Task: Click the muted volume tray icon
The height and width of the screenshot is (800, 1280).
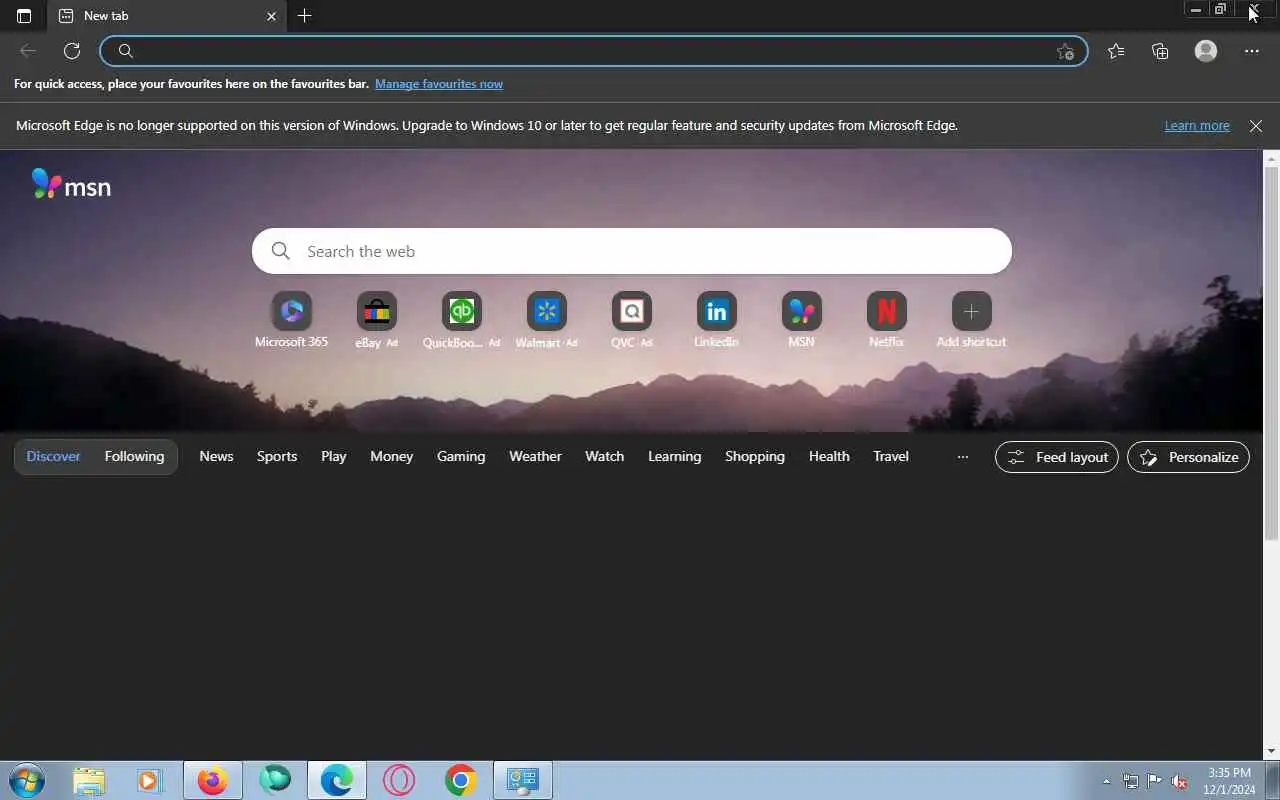Action: point(1180,781)
